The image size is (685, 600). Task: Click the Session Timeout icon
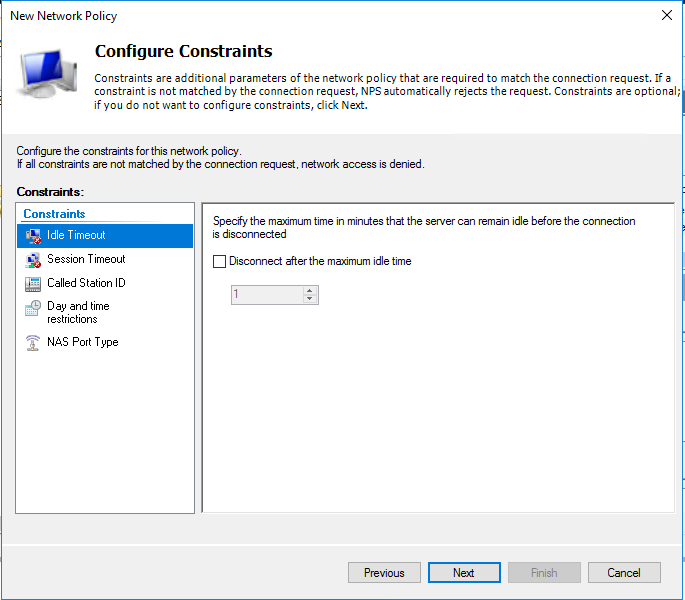[x=33, y=260]
